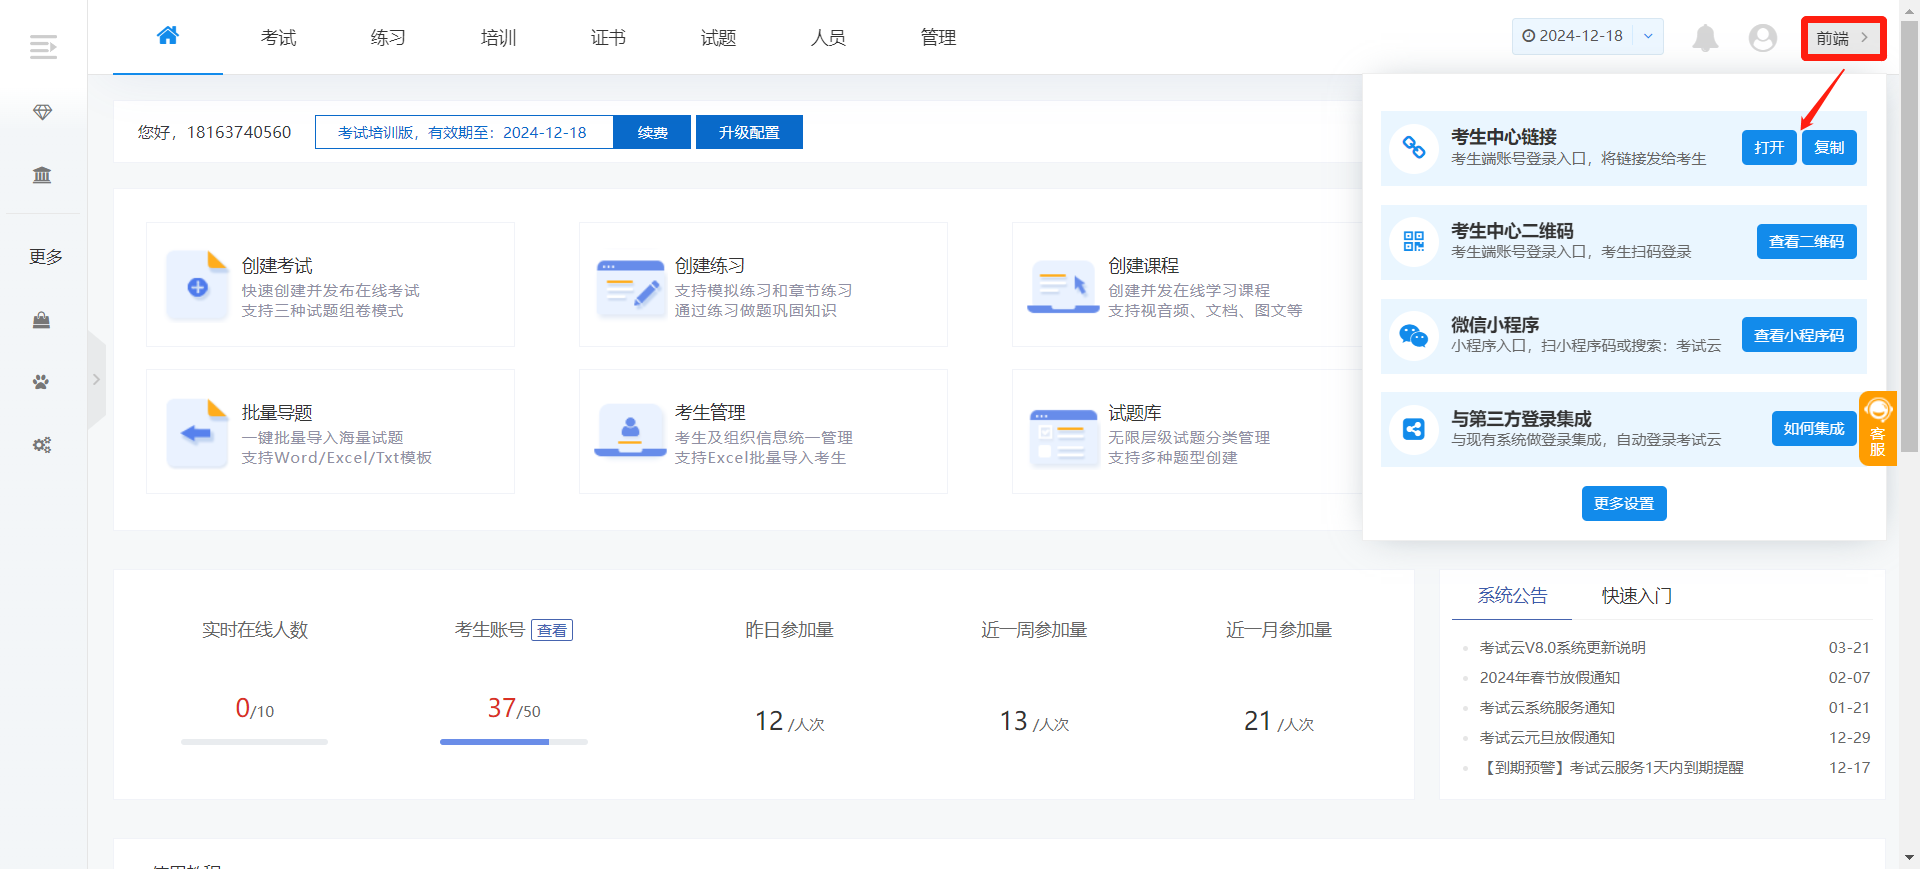Go to the 练习 menu
The width and height of the screenshot is (1920, 869).
coord(388,38)
